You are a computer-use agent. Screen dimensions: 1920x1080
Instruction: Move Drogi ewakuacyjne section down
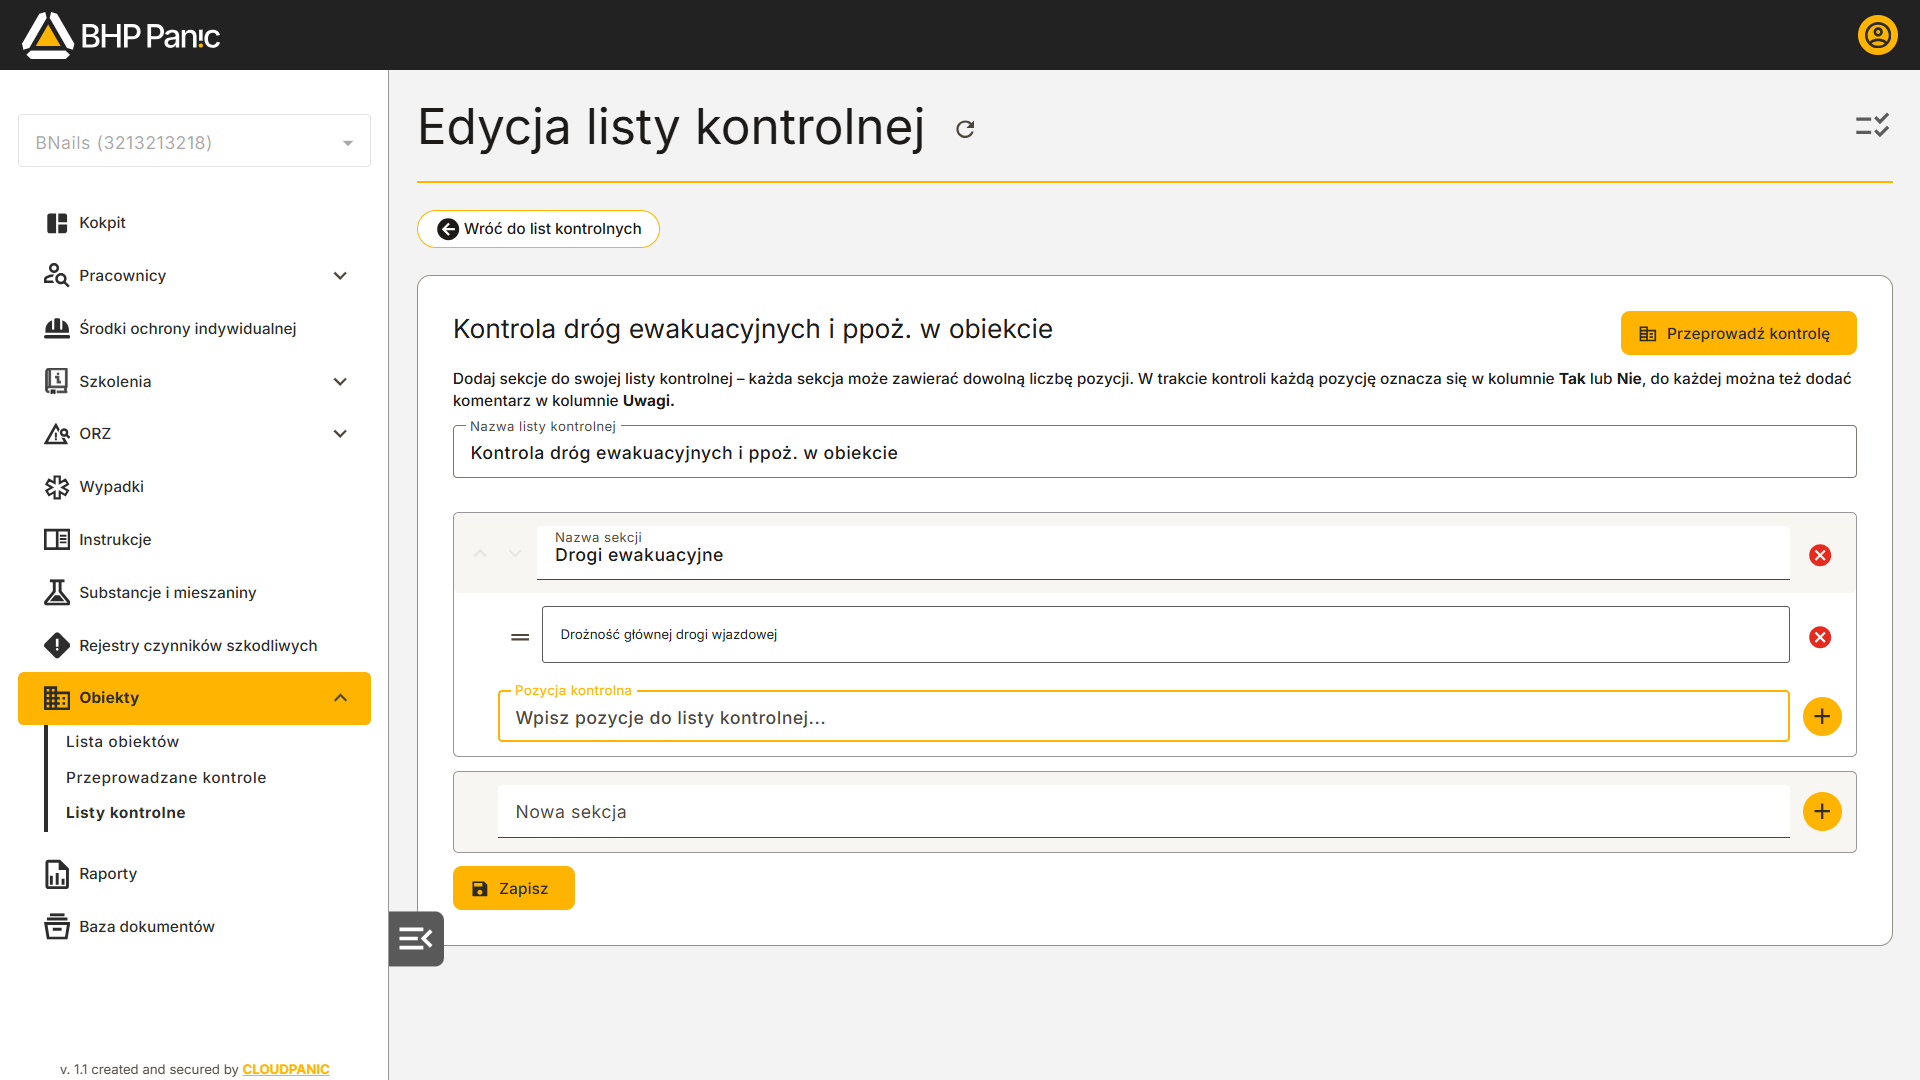point(515,553)
